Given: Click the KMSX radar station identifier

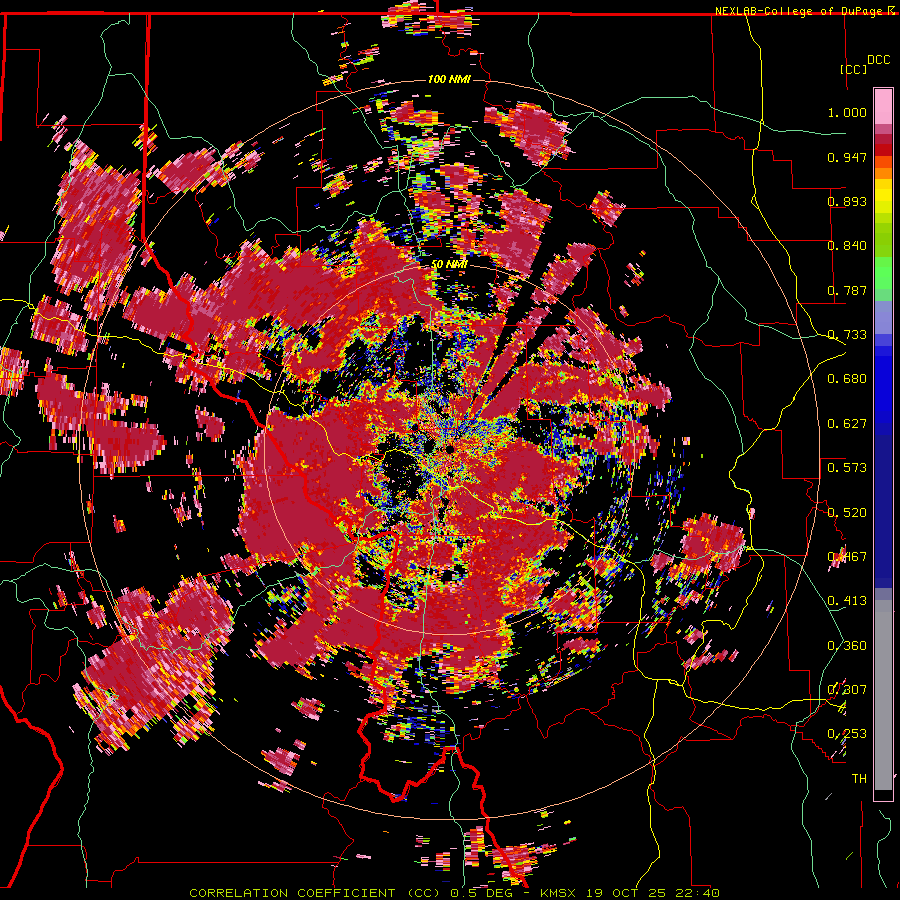Looking at the screenshot, I should (x=558, y=893).
